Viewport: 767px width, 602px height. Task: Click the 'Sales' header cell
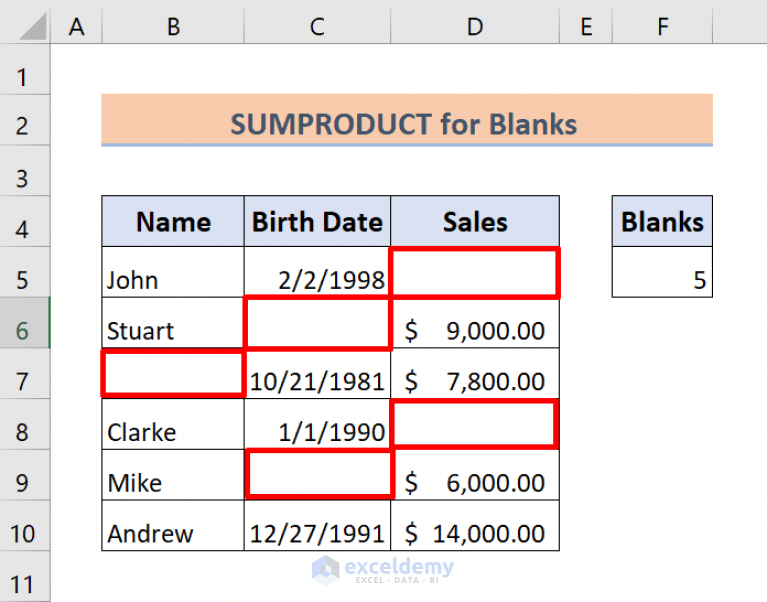coord(475,222)
